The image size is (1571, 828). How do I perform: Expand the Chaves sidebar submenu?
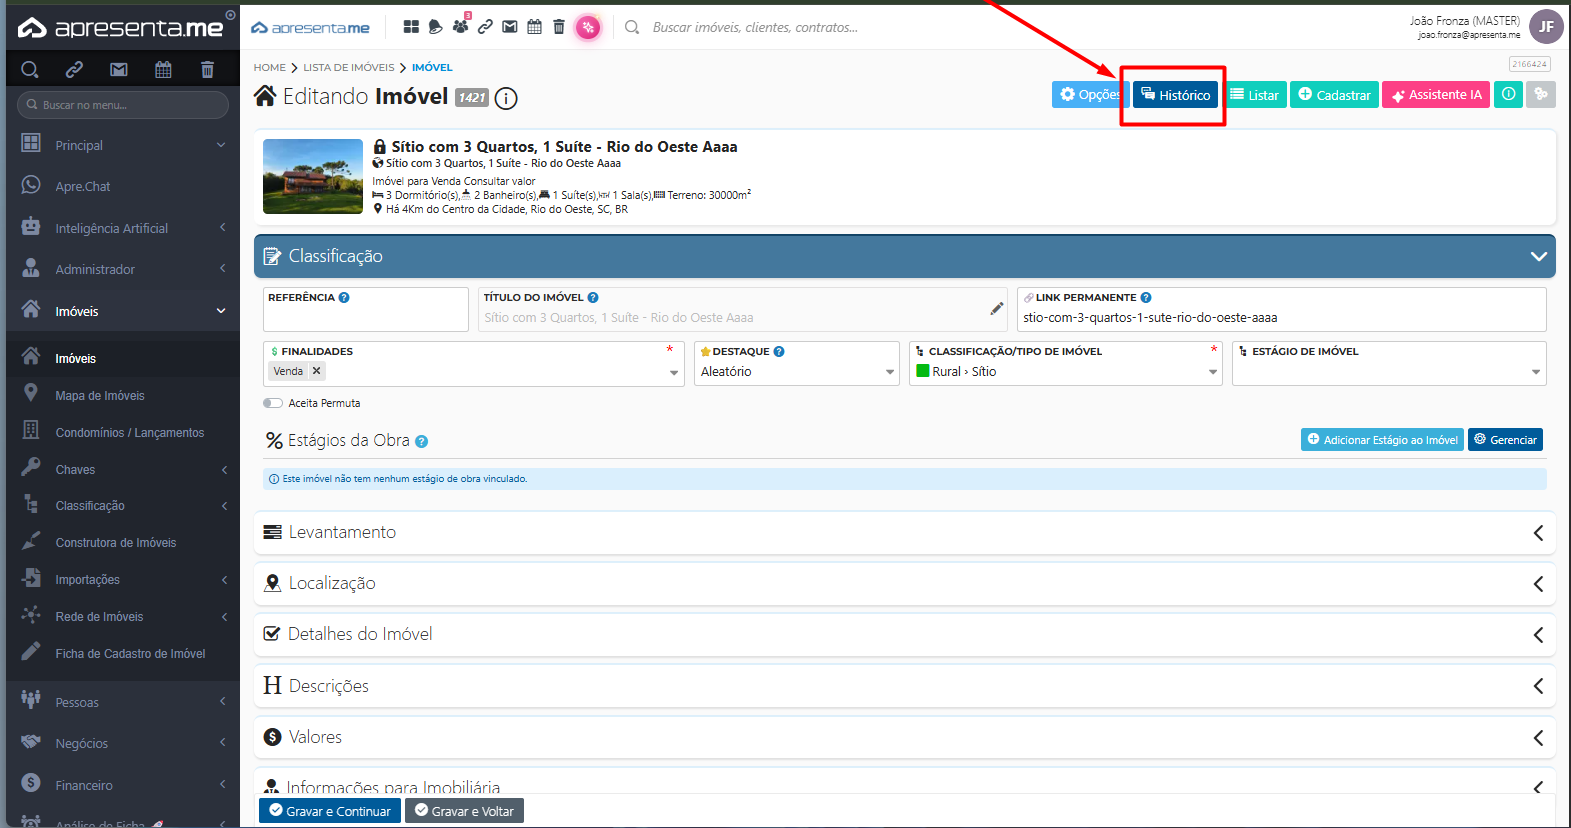point(123,469)
